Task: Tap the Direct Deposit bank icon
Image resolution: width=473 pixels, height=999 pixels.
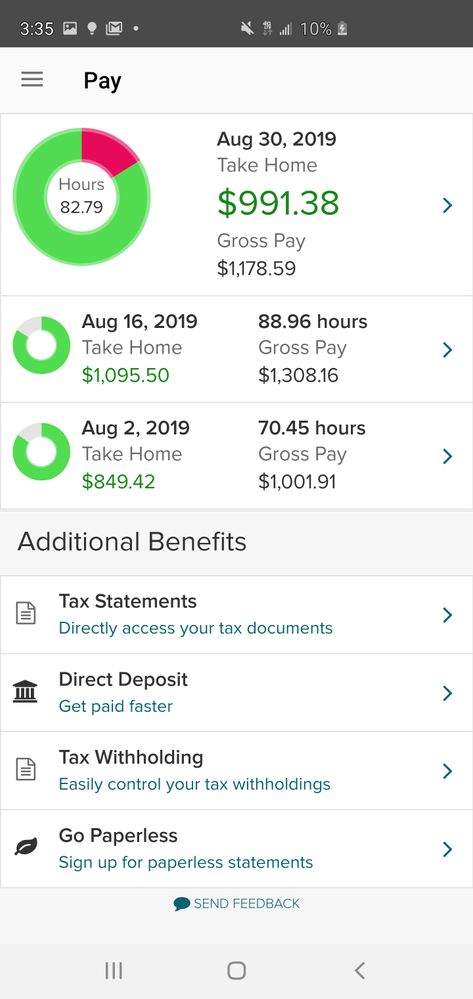Action: click(25, 692)
